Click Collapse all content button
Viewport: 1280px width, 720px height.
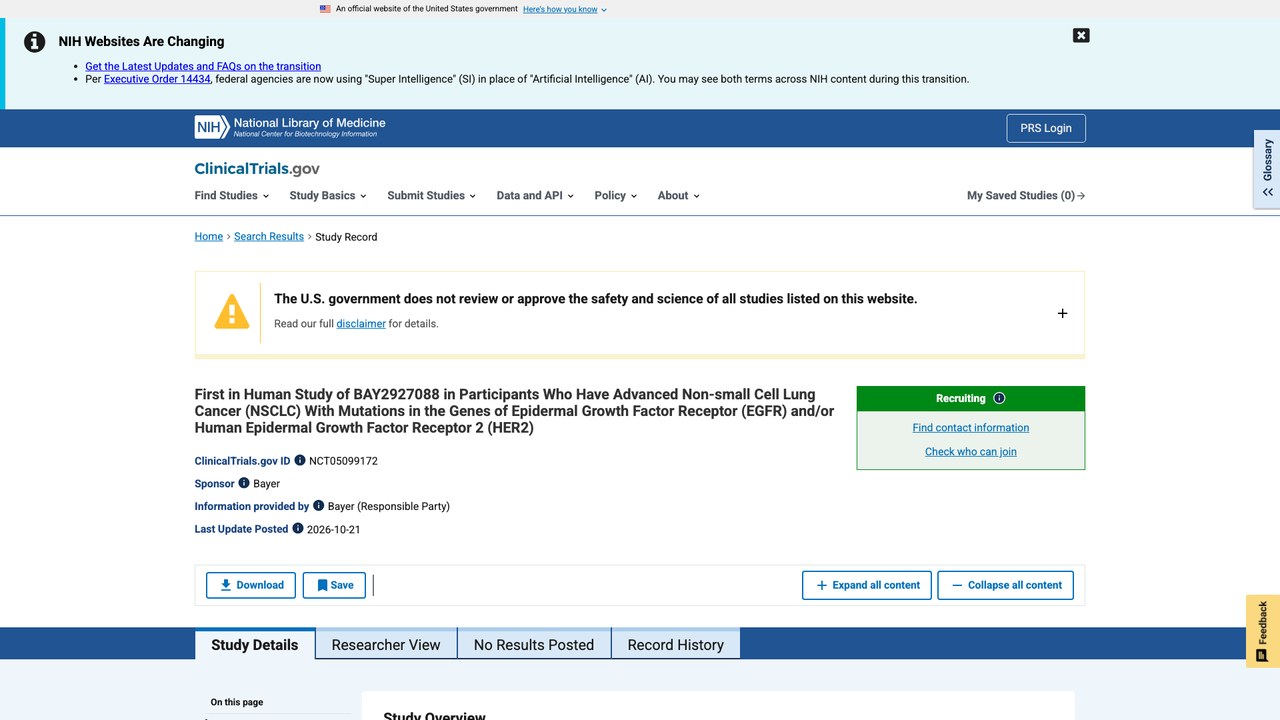[x=1006, y=585]
